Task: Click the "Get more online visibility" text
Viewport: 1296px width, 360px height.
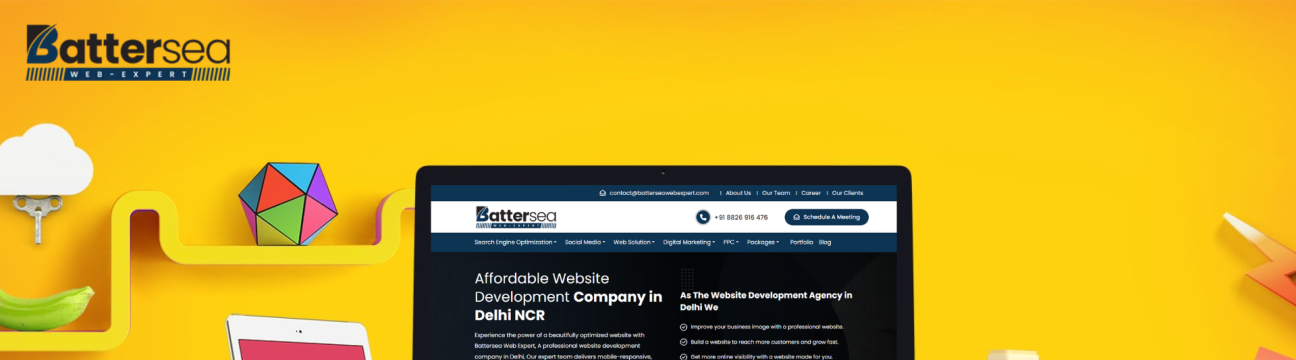Action: pos(761,356)
